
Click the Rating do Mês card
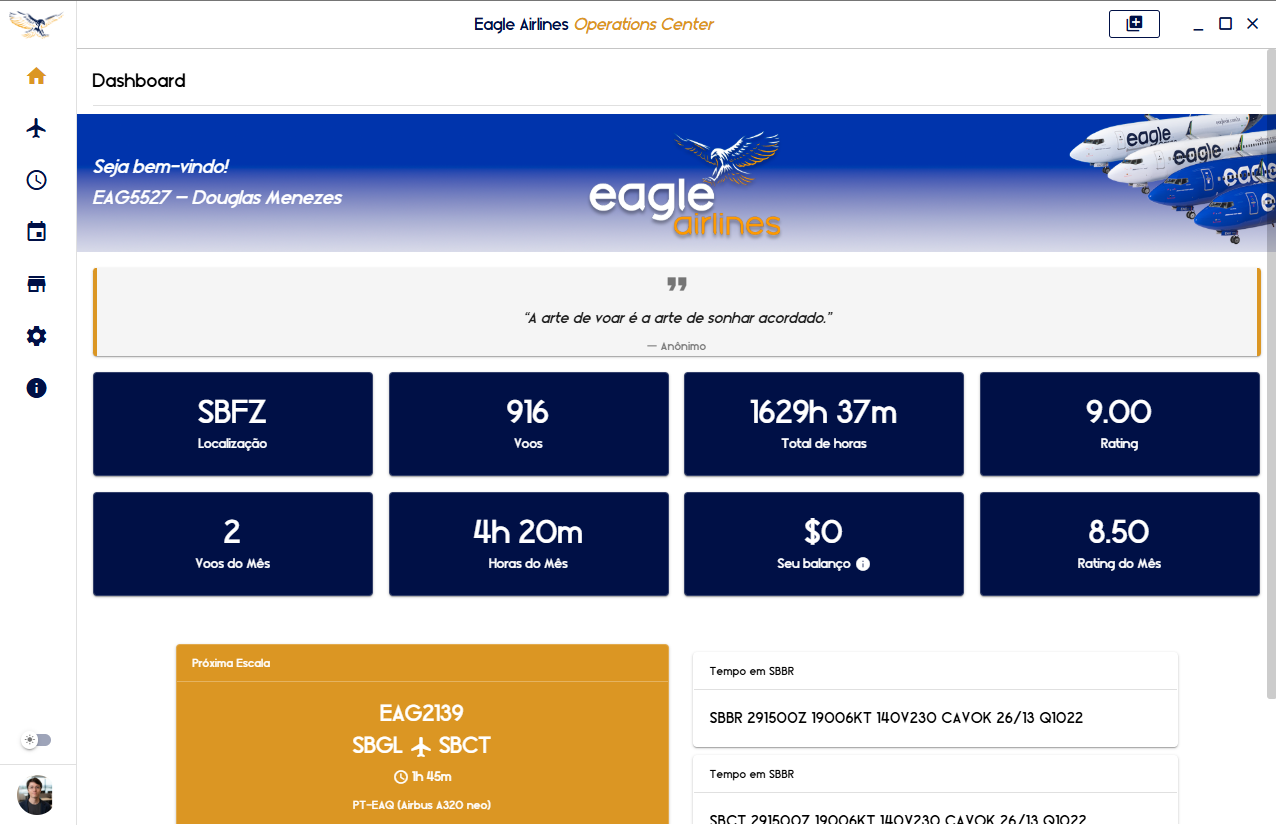[1119, 544]
